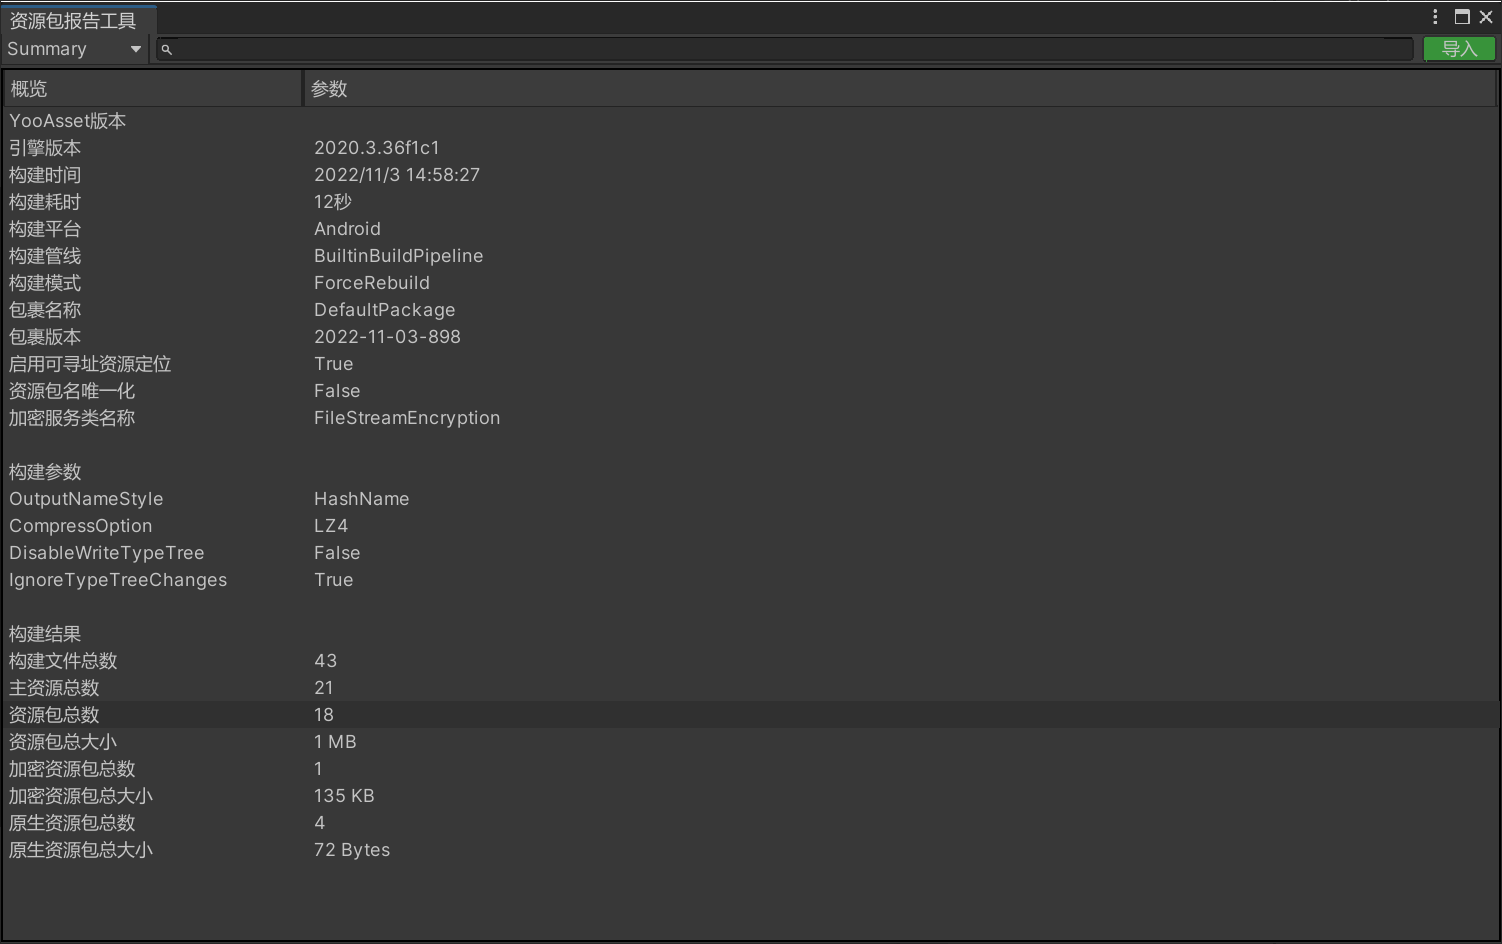Select the 原生资源包总大小 row label
The width and height of the screenshot is (1502, 944).
(x=81, y=850)
